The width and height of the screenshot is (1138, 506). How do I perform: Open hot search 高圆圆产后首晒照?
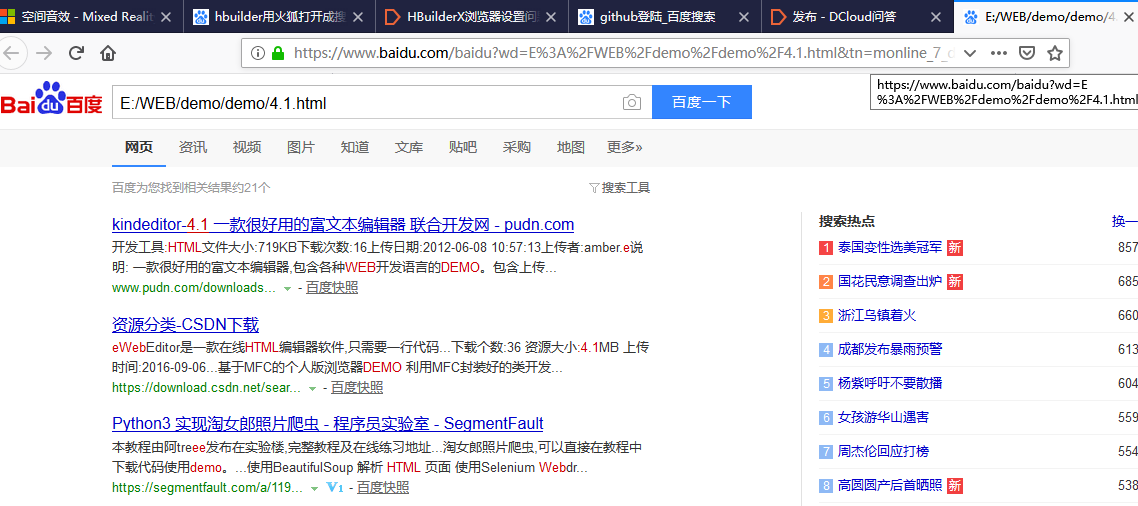(890, 485)
